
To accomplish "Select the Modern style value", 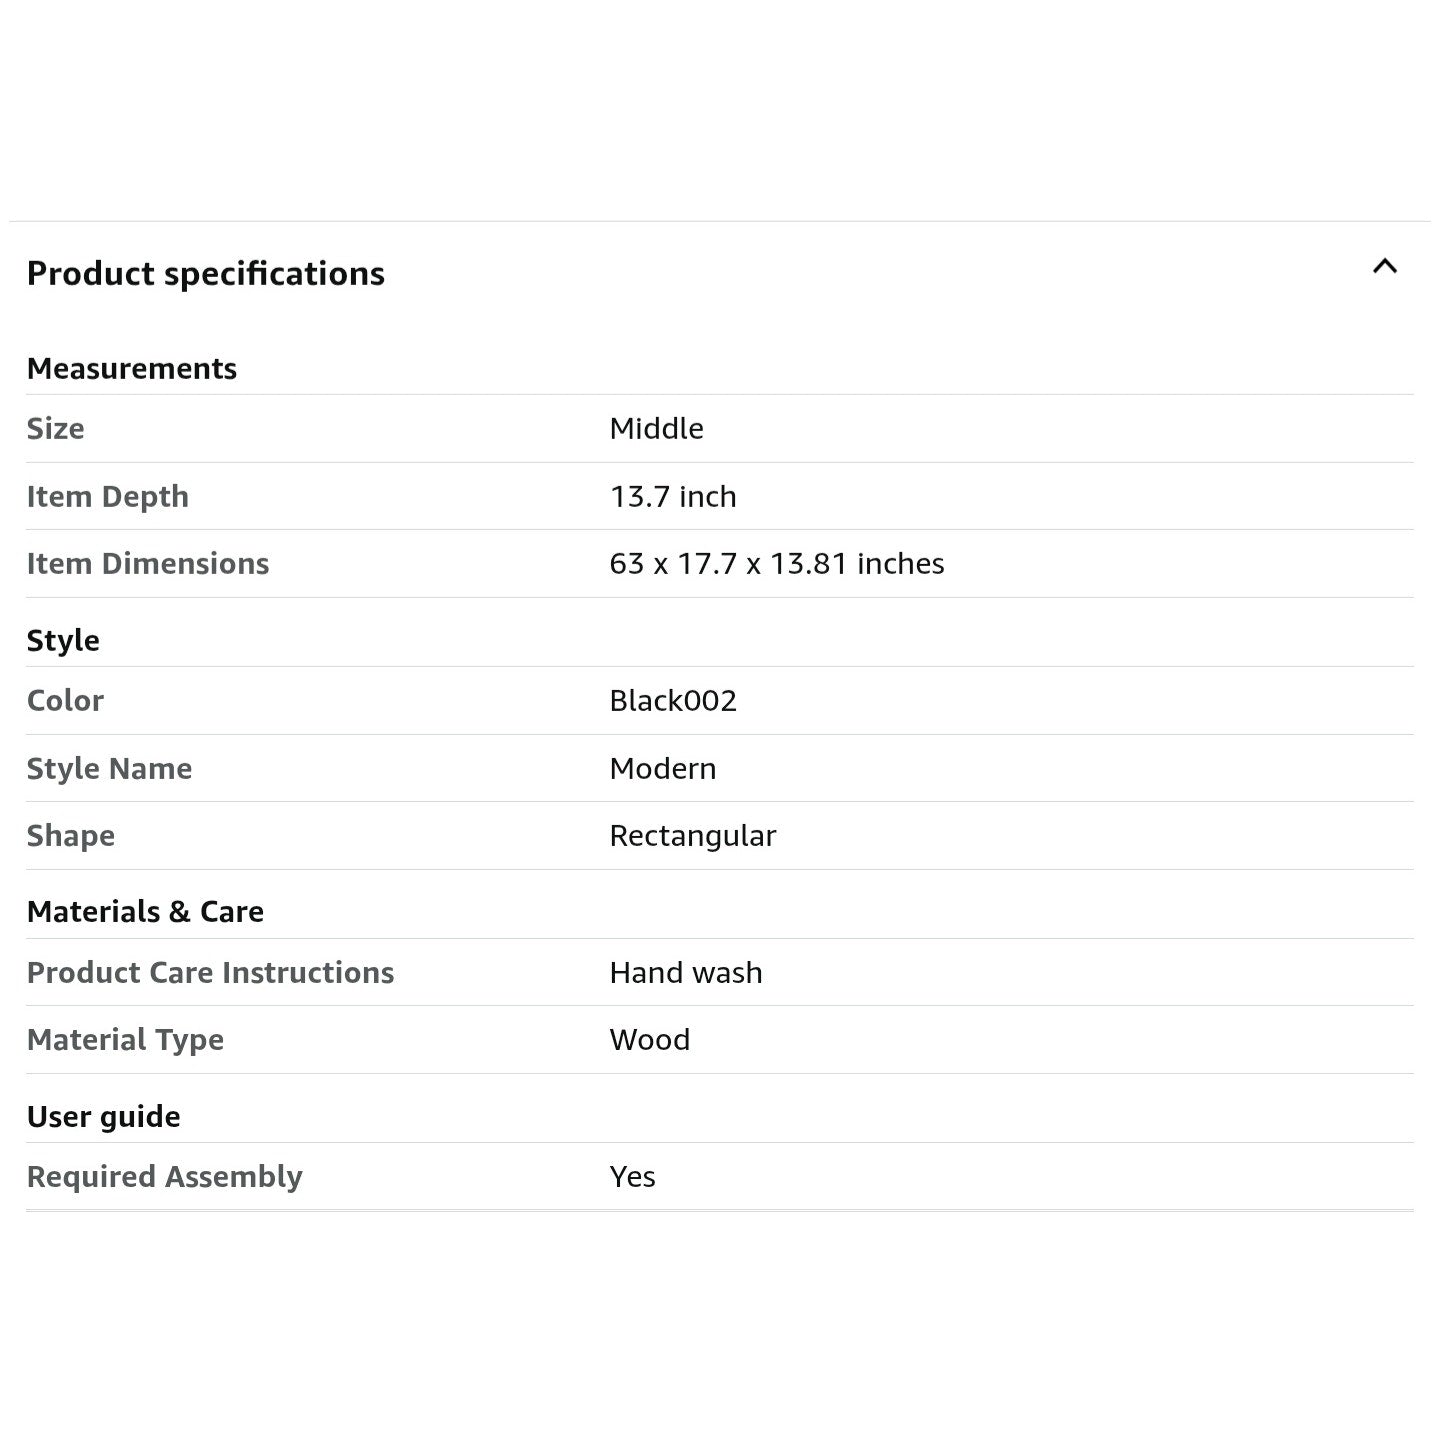I will click(663, 769).
